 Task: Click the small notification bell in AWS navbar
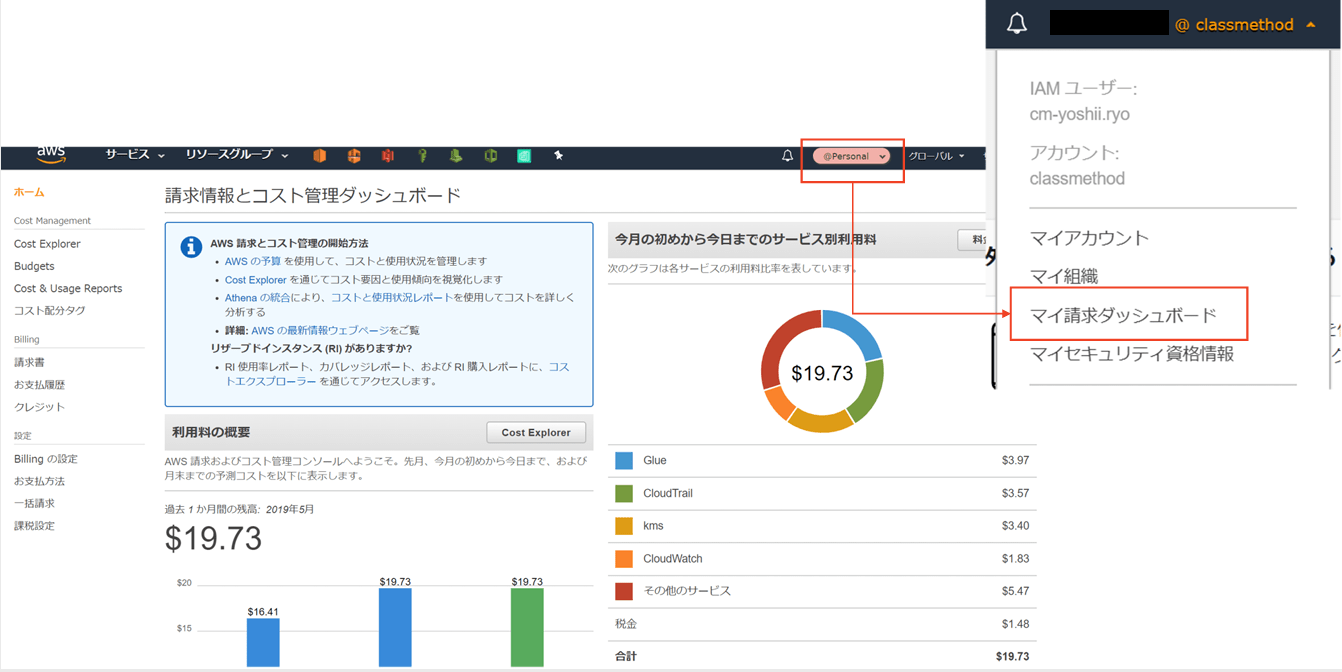click(787, 156)
